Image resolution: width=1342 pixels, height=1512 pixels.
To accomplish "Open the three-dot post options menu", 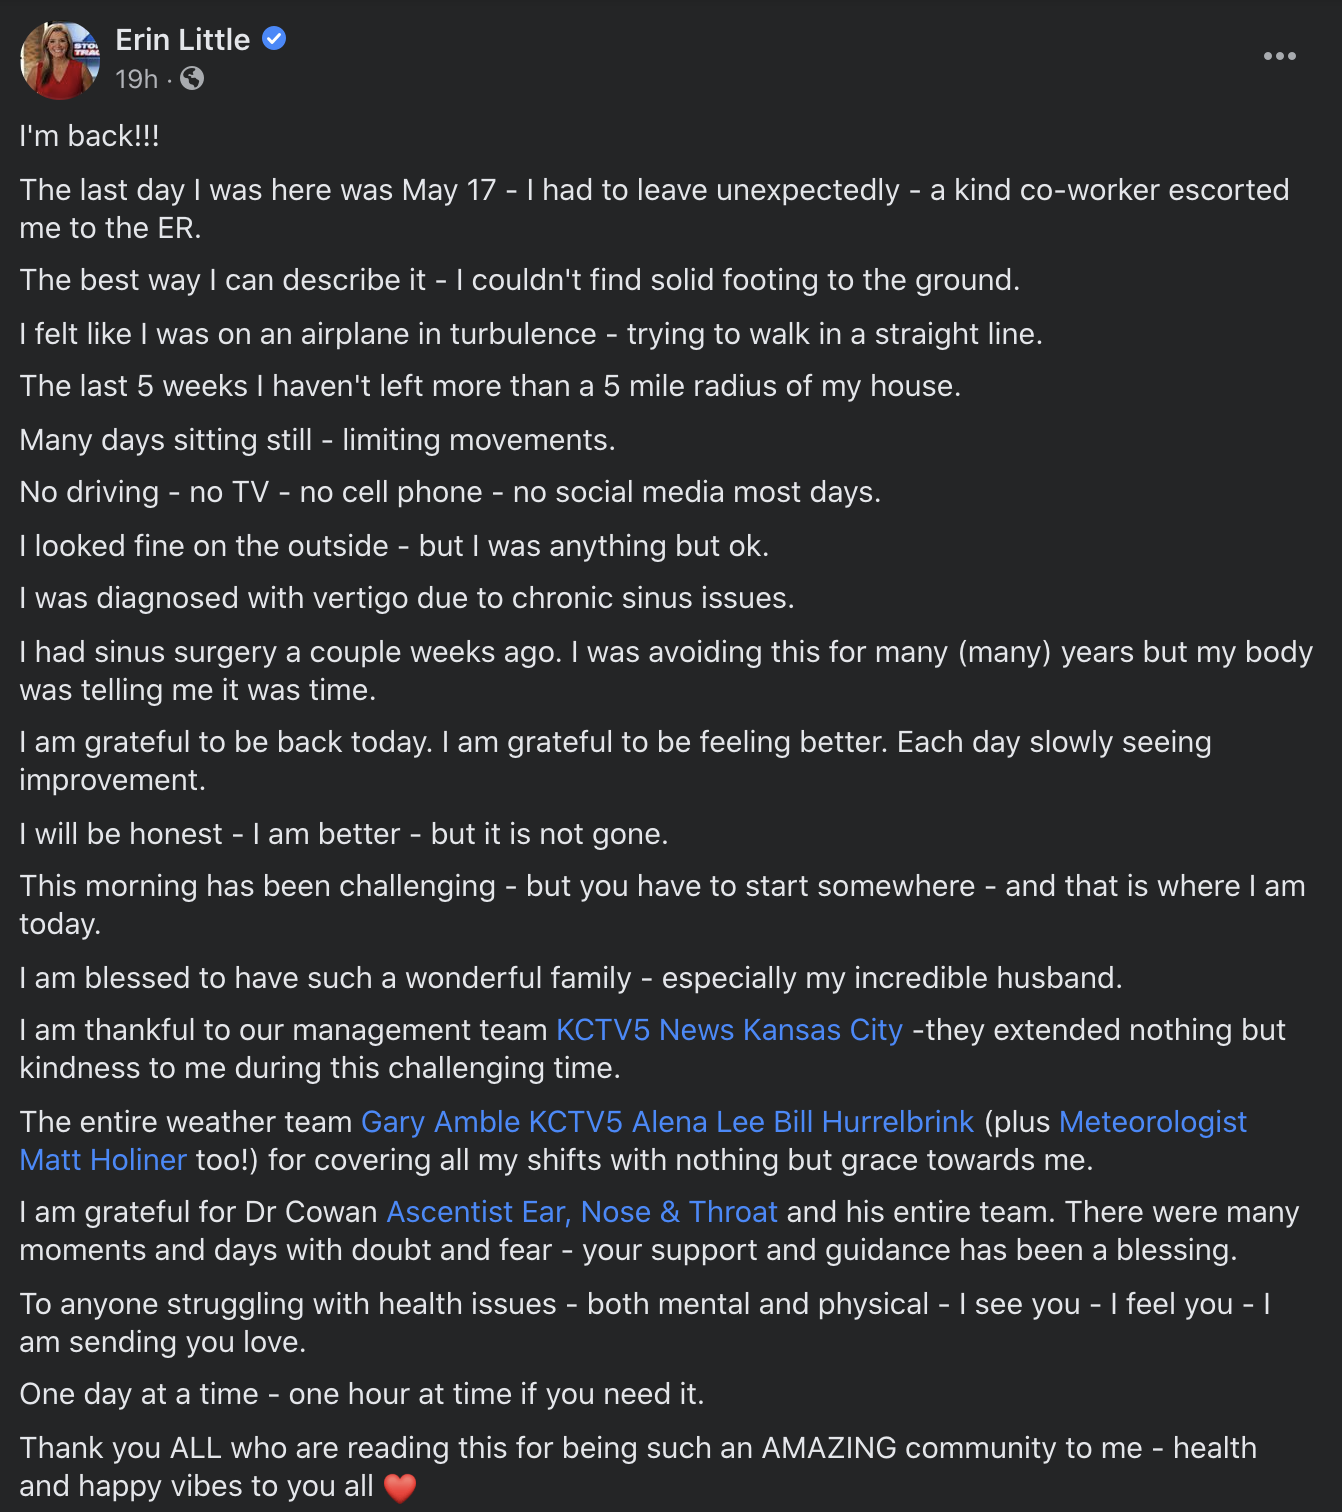I will pyautogui.click(x=1279, y=56).
